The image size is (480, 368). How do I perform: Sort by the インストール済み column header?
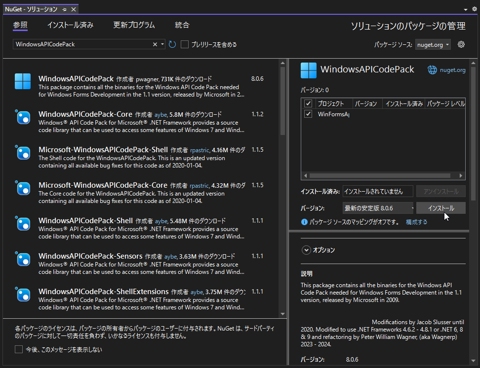click(x=404, y=104)
